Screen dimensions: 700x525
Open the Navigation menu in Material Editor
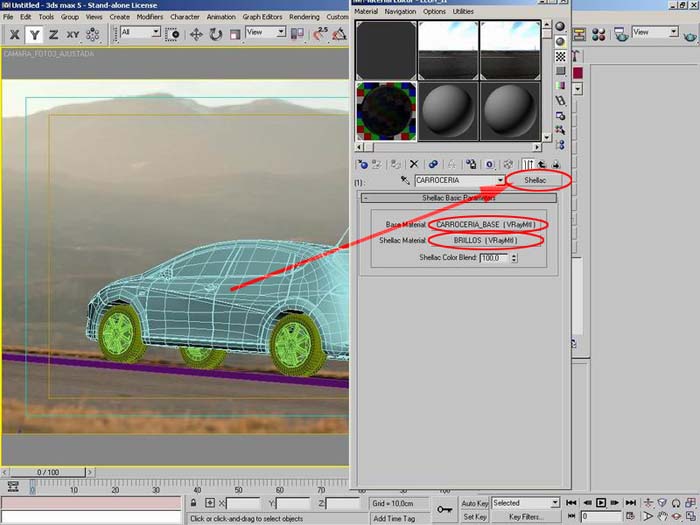pyautogui.click(x=400, y=11)
